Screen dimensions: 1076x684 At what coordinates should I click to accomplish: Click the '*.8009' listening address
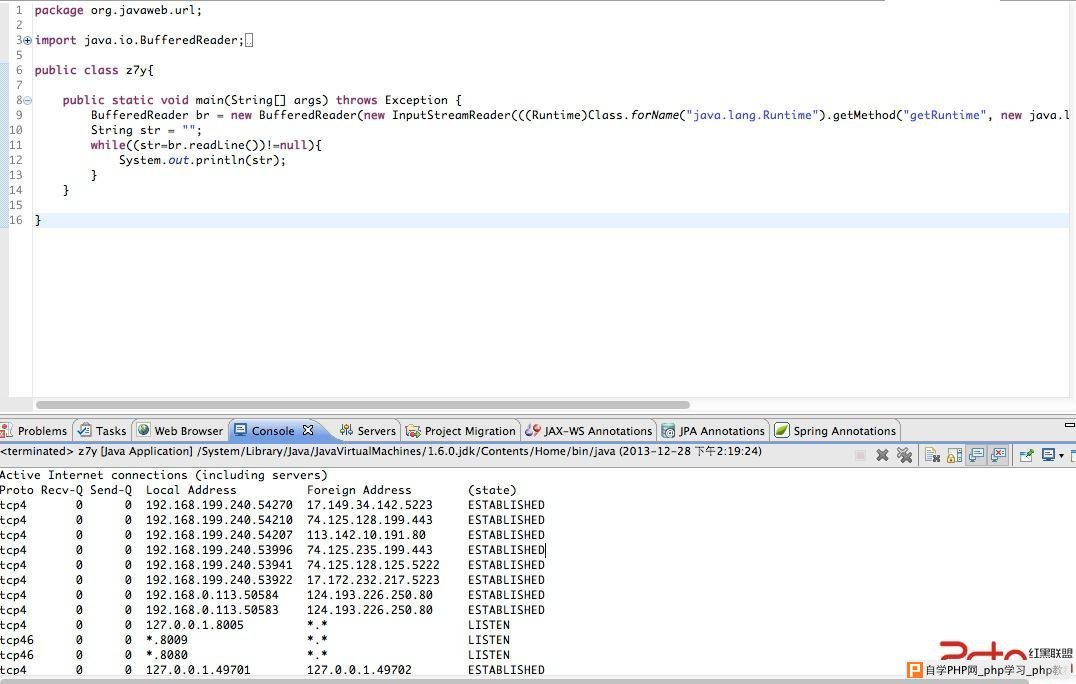tap(167, 641)
